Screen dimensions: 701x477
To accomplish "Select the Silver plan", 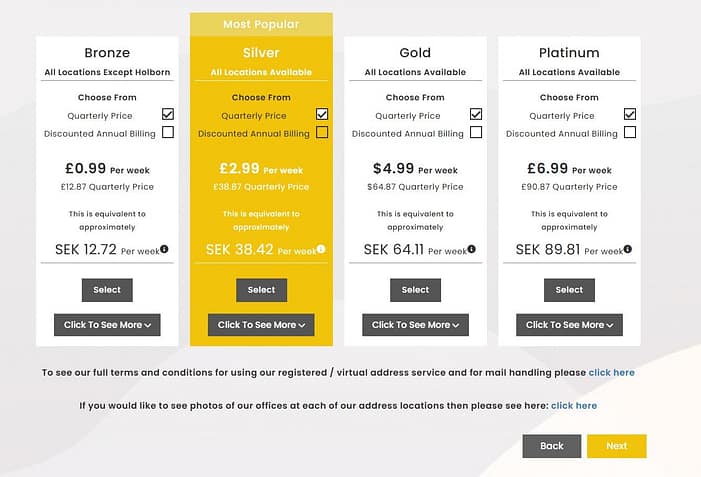I will pyautogui.click(x=262, y=290).
